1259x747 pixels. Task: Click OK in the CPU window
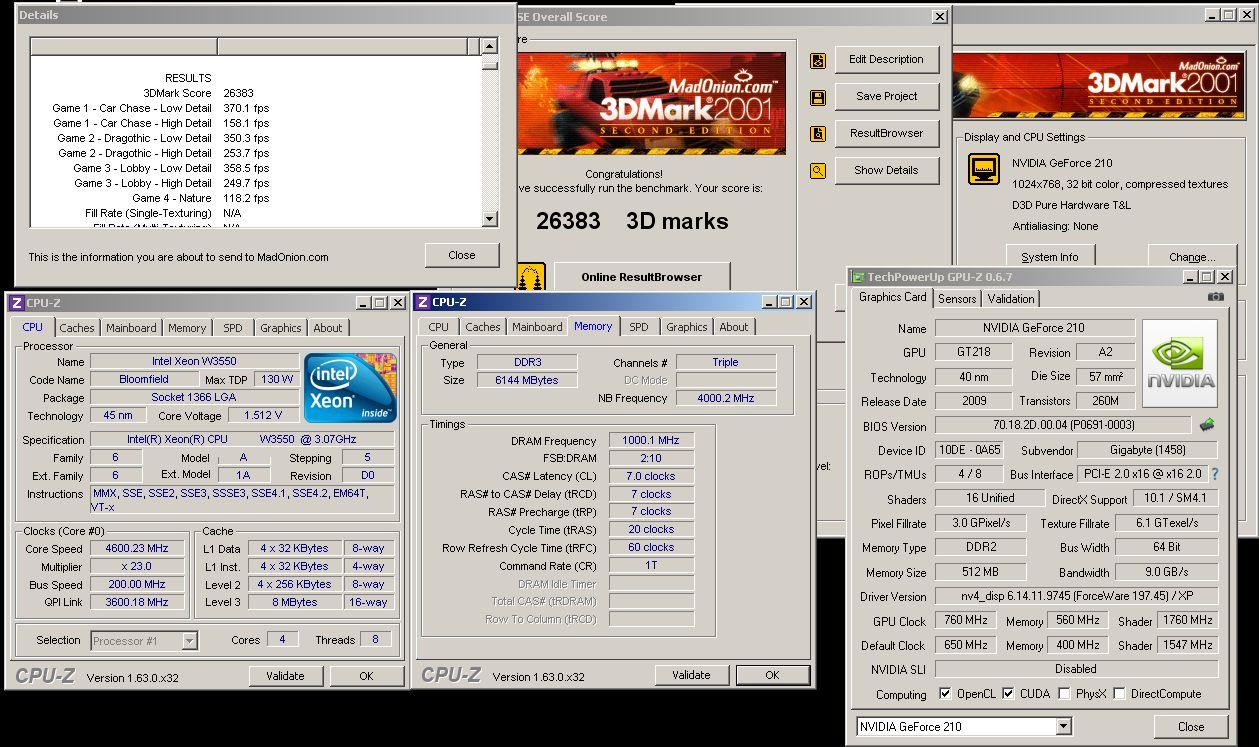[x=366, y=676]
